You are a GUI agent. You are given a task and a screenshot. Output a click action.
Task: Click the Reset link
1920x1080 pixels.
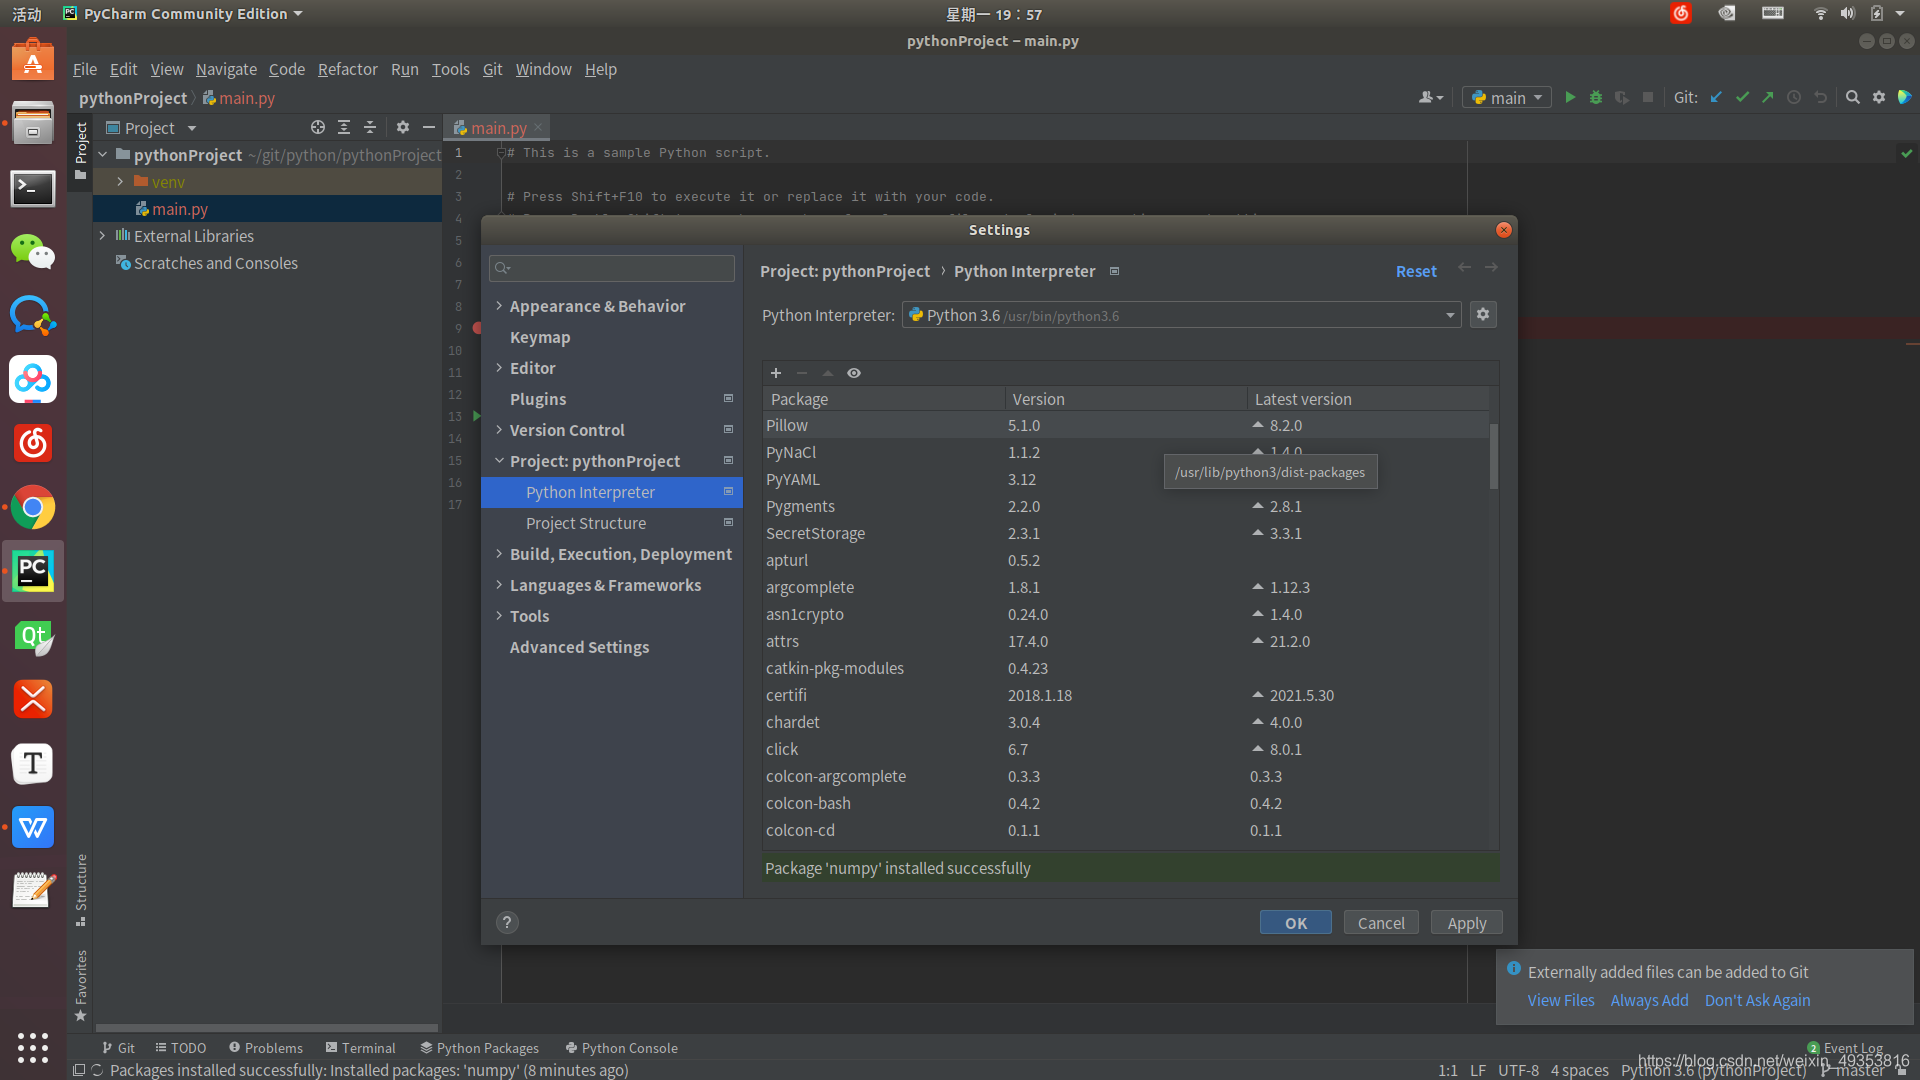point(1416,271)
